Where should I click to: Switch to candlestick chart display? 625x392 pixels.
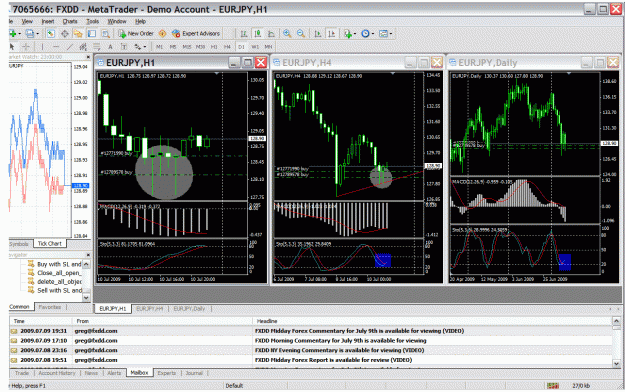coord(257,34)
